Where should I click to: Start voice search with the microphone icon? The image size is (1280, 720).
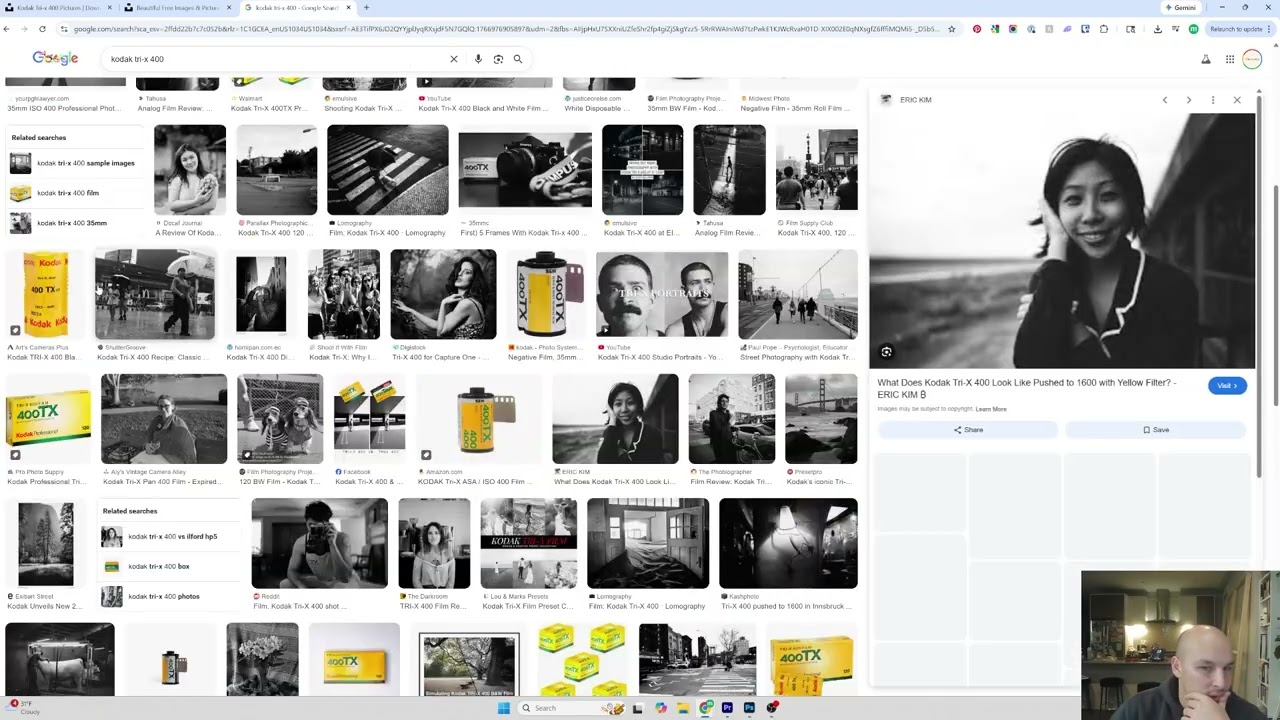pyautogui.click(x=478, y=59)
